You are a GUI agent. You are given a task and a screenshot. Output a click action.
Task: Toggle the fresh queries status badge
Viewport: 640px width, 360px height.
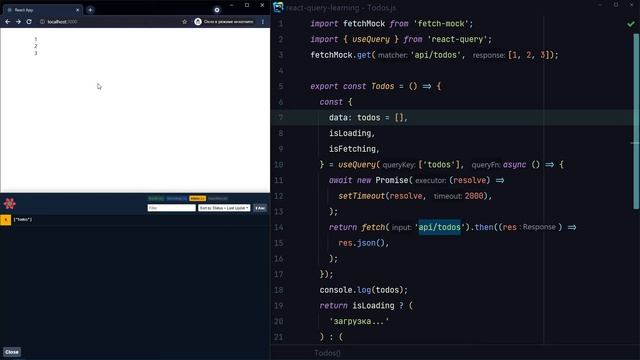pyautogui.click(x=156, y=198)
